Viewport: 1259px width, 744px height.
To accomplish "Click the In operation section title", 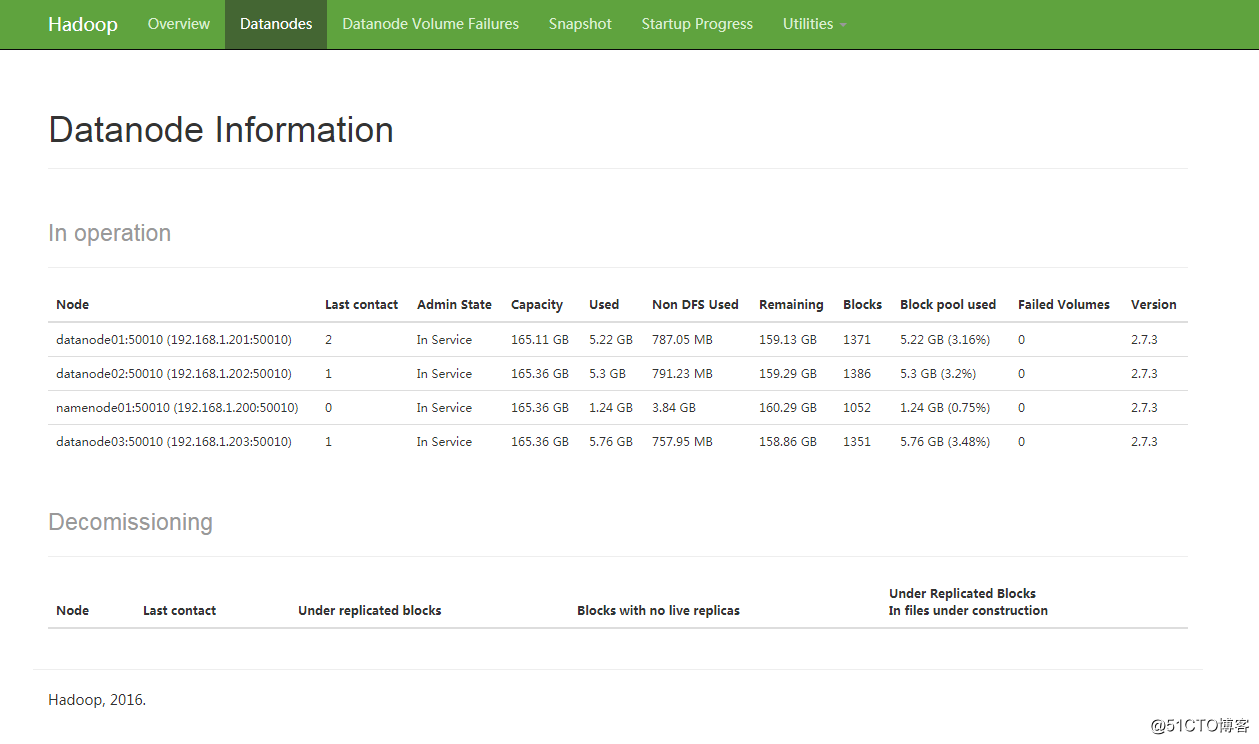I will click(x=110, y=233).
